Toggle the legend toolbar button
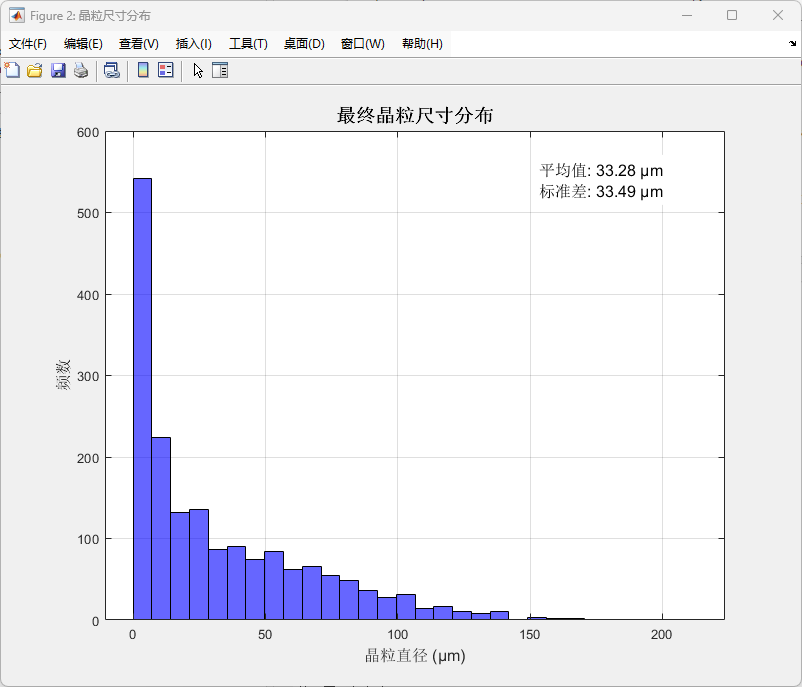This screenshot has height=687, width=802. [166, 70]
